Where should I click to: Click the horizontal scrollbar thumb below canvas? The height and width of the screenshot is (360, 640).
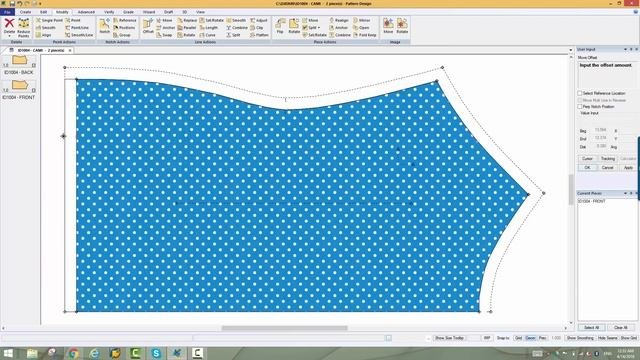(x=284, y=328)
